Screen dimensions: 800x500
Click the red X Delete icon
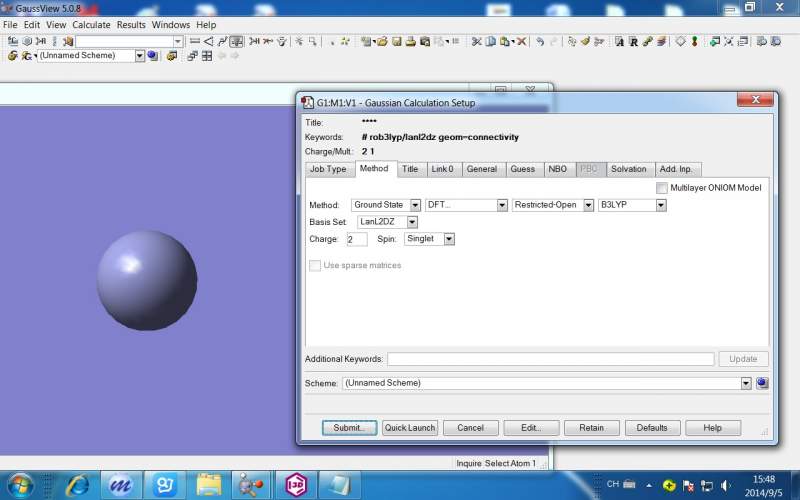pos(521,41)
